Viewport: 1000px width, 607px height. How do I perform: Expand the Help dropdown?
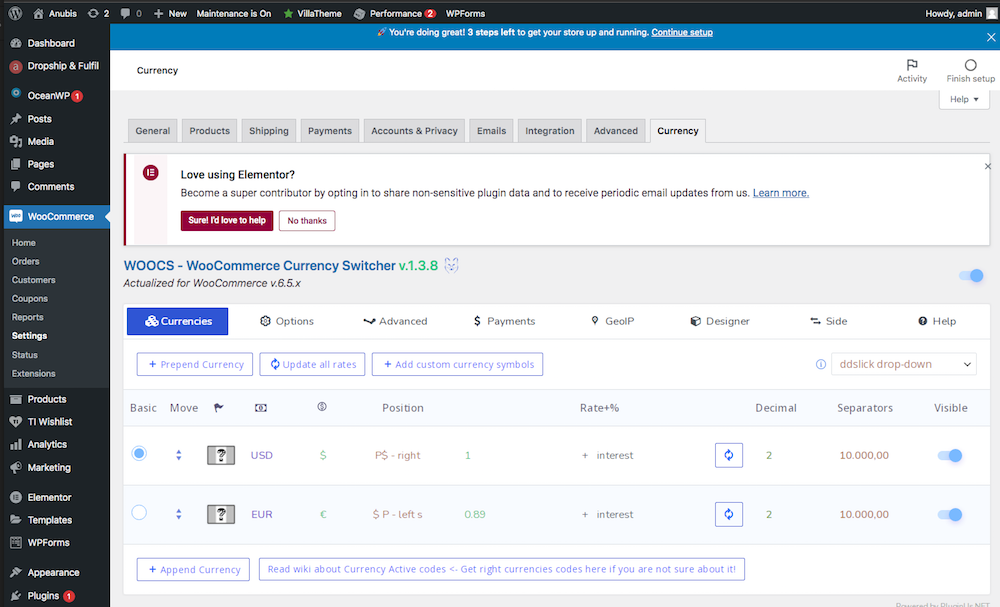[x=964, y=99]
